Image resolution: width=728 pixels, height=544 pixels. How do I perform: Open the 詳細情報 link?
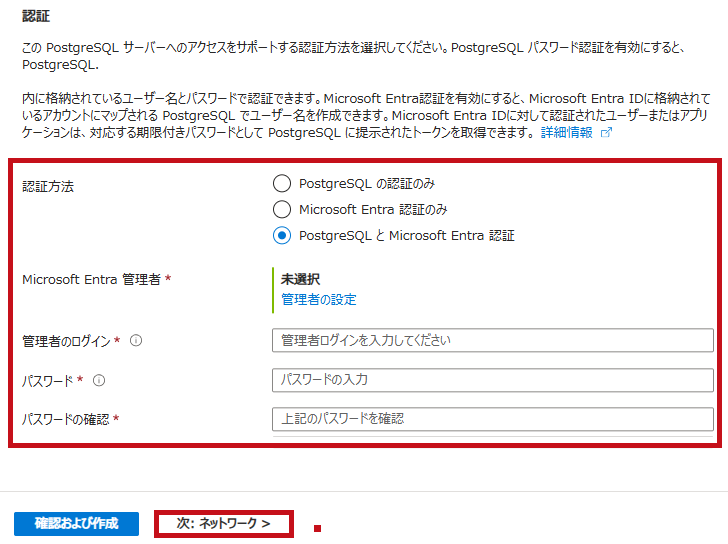567,133
